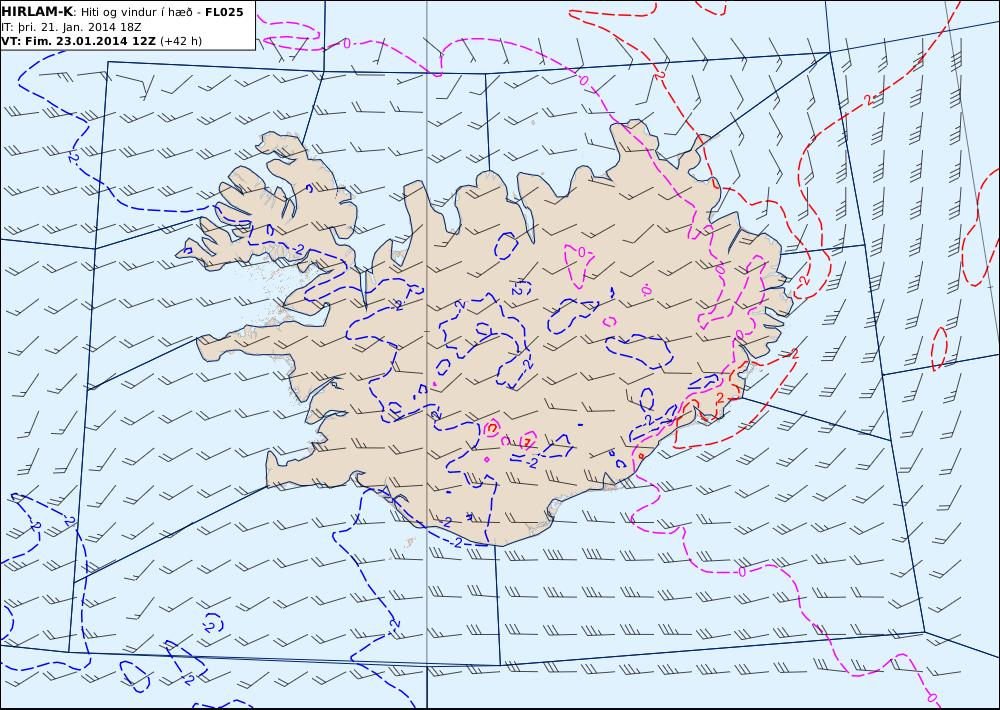
Task: Click the HIRLAM-K model title text
Action: (x=37, y=12)
